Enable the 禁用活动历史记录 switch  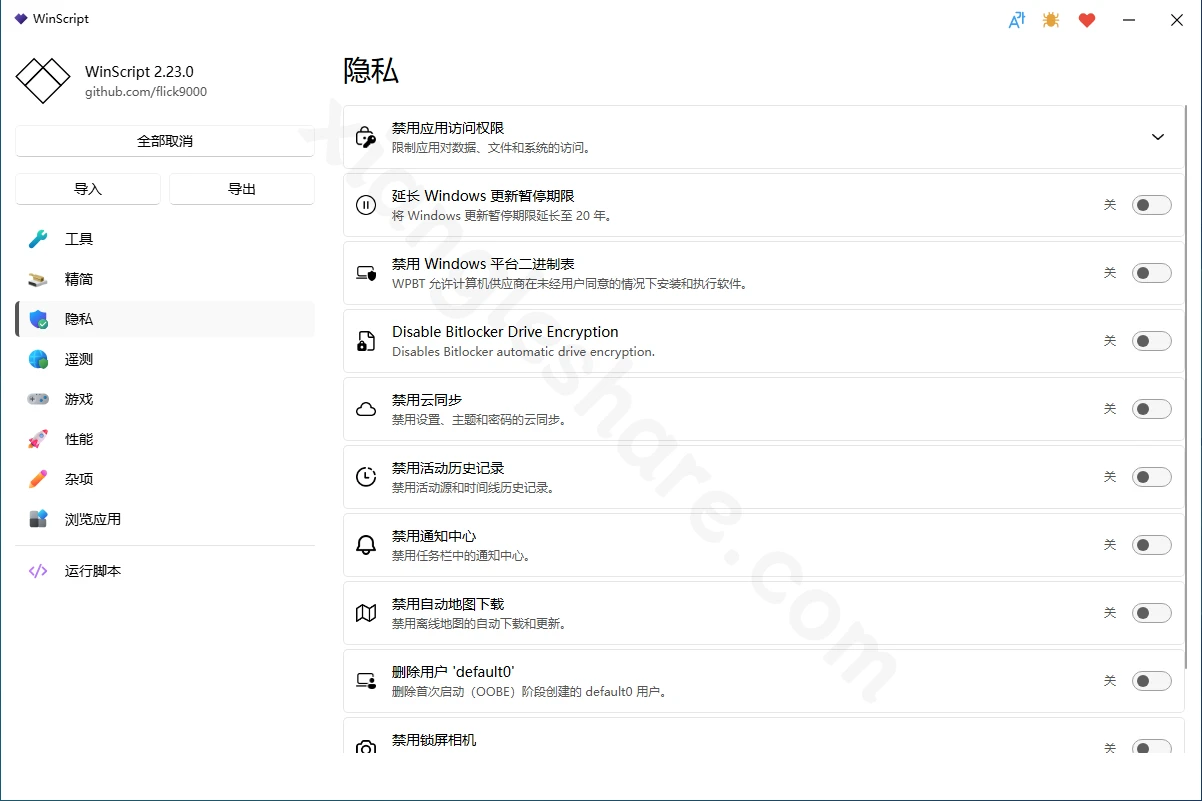1151,477
